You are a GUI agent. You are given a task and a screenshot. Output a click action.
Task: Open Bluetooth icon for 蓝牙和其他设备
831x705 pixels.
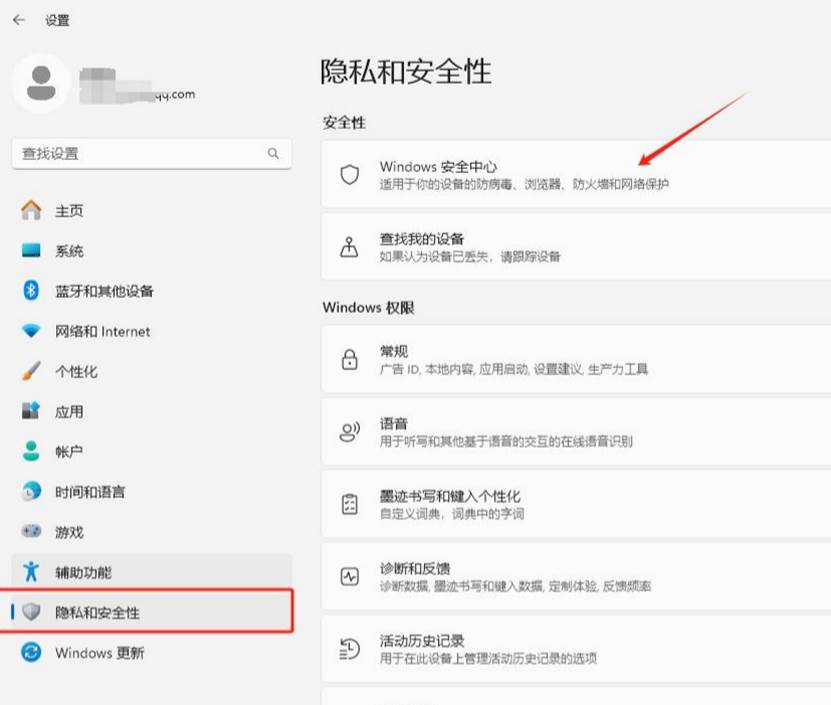point(31,290)
